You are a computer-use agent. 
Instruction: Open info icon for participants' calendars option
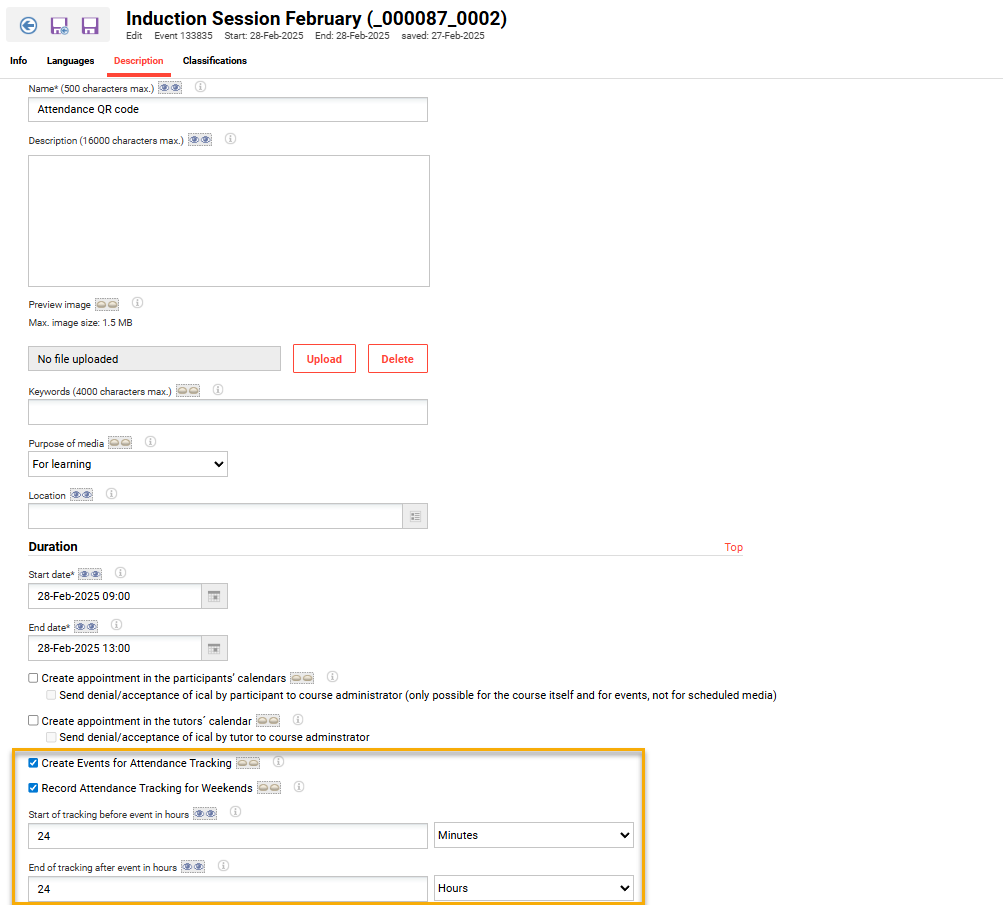pos(333,677)
